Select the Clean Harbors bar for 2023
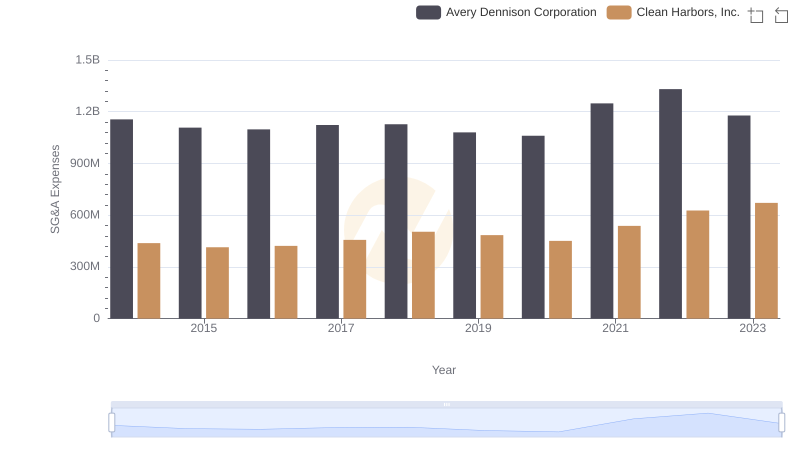This screenshot has height=461, width=800. 766,261
